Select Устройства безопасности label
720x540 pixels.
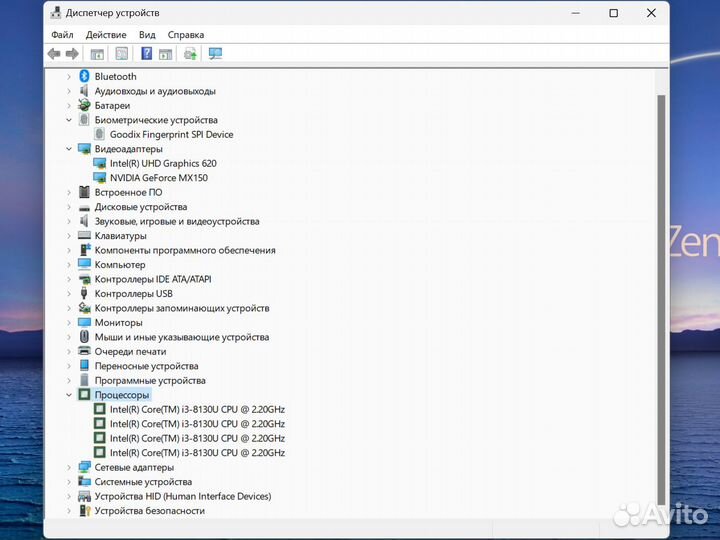click(x=150, y=511)
